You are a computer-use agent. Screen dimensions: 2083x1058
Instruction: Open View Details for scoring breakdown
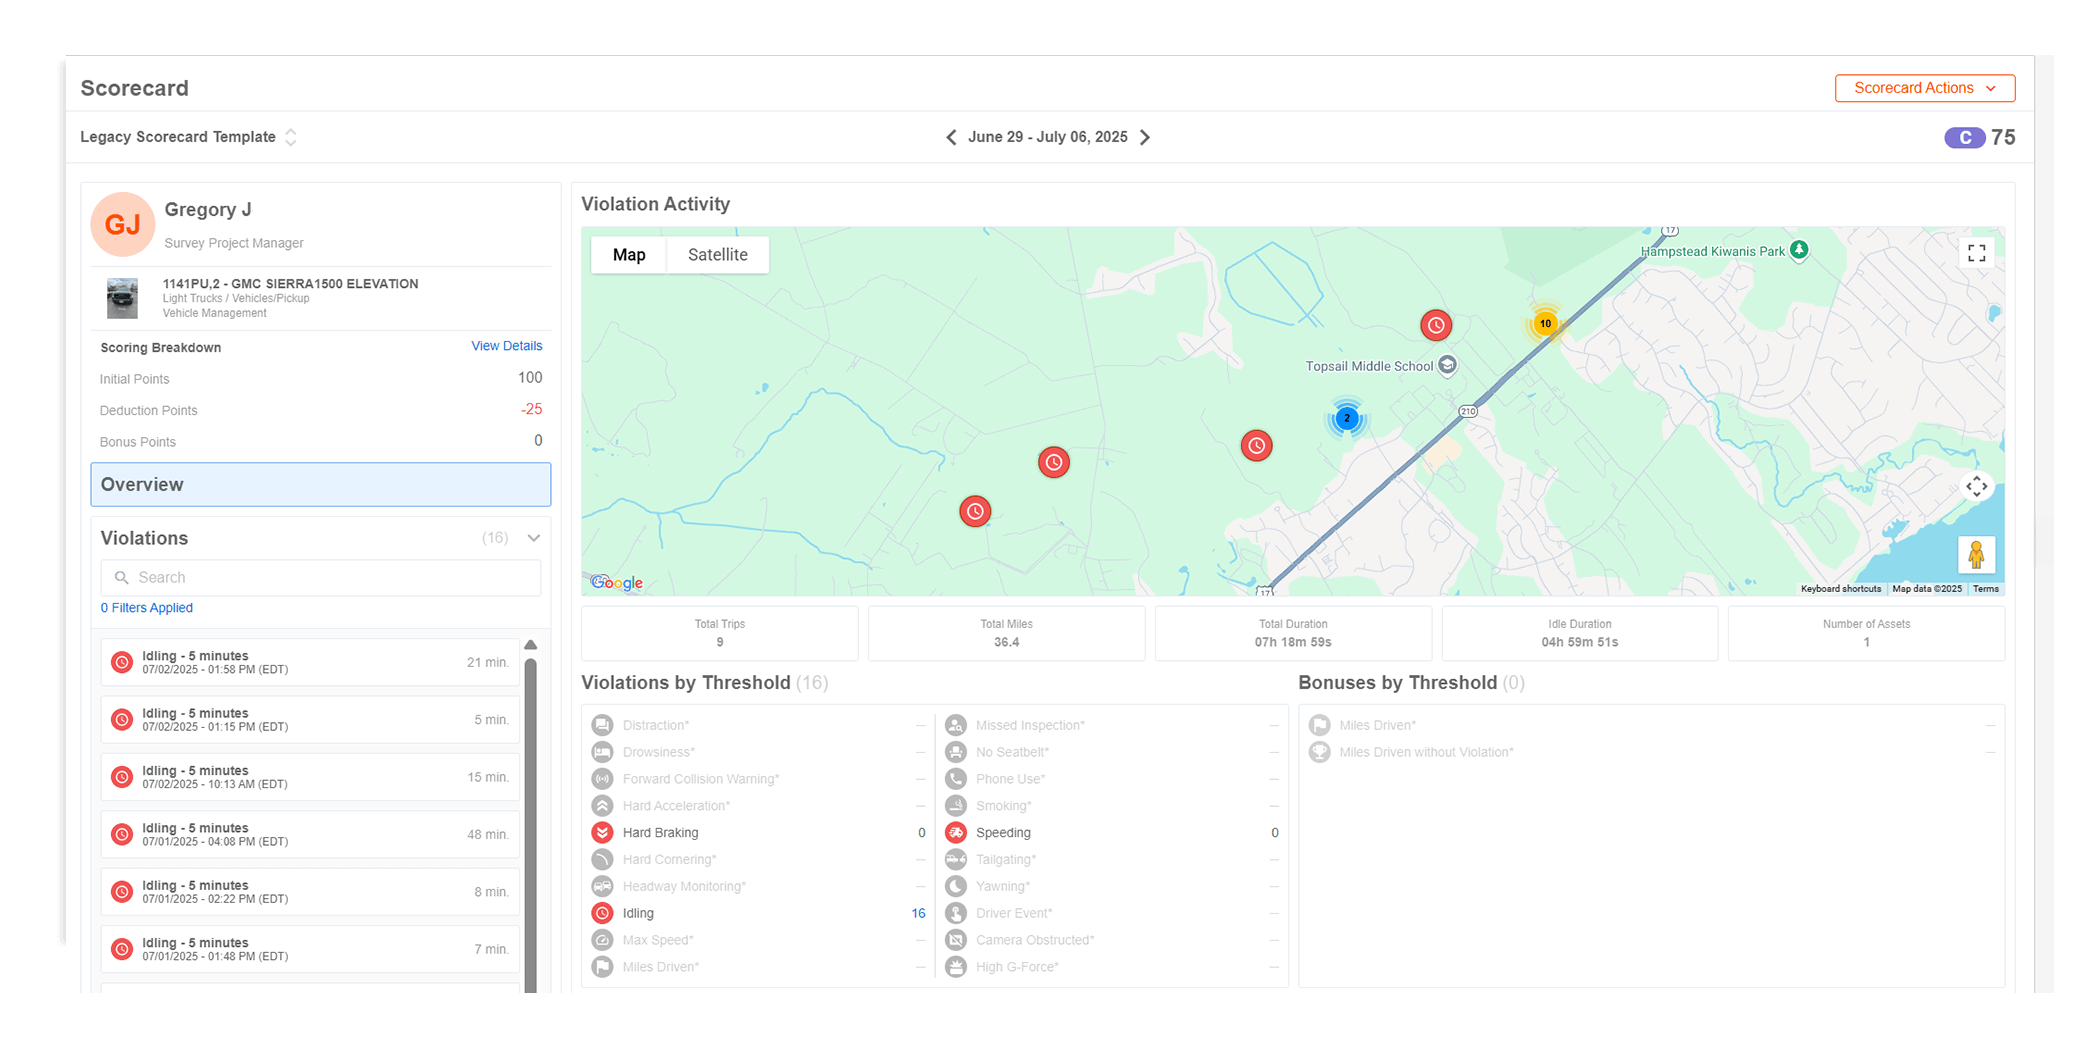coord(507,346)
